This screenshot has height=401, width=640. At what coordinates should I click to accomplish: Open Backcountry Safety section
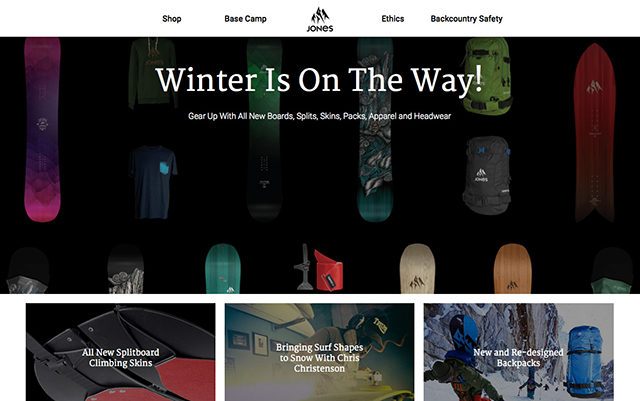[467, 19]
